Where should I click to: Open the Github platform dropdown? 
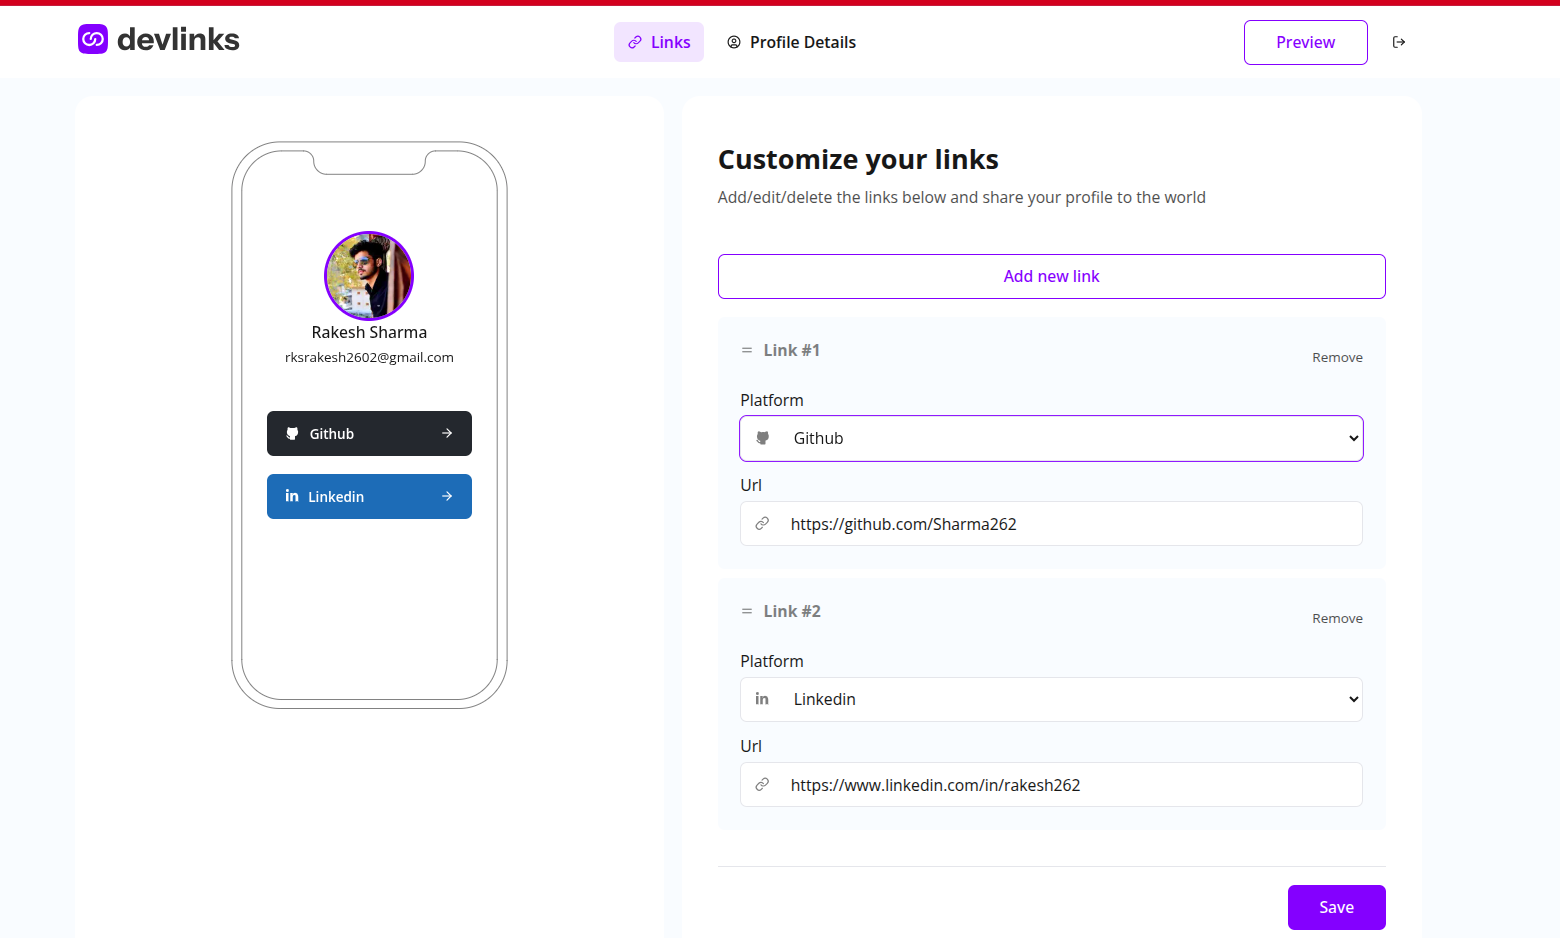[x=1051, y=438]
